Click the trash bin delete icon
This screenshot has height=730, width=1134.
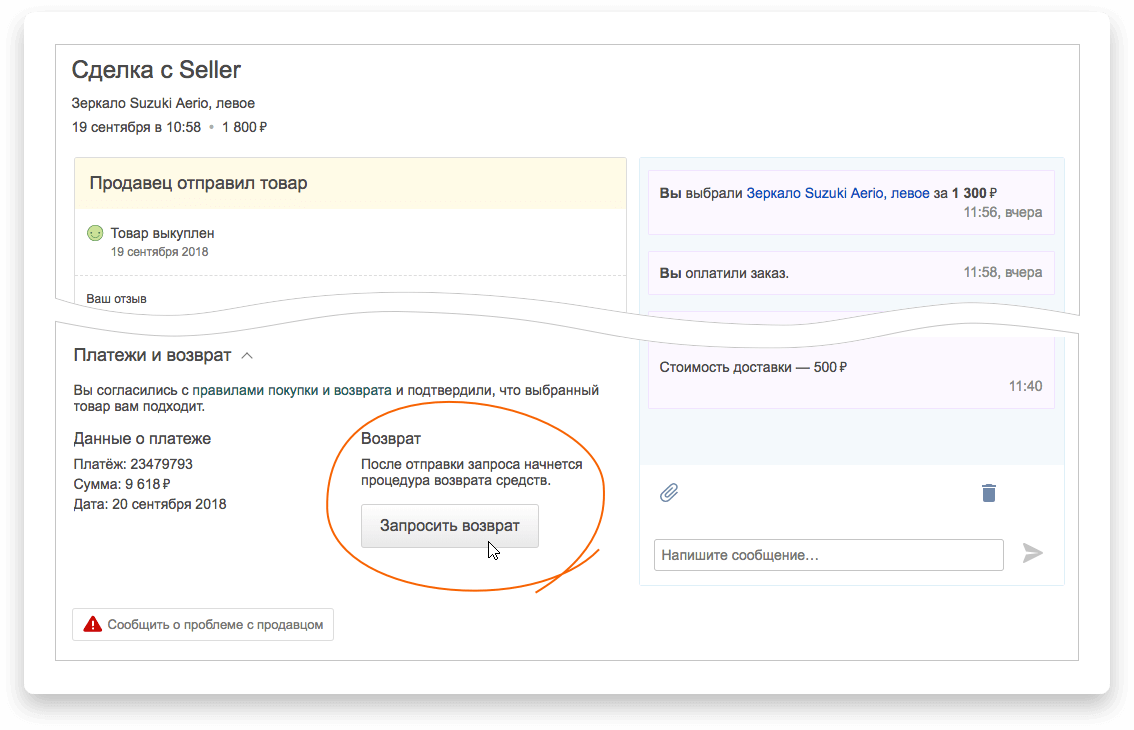pos(988,492)
